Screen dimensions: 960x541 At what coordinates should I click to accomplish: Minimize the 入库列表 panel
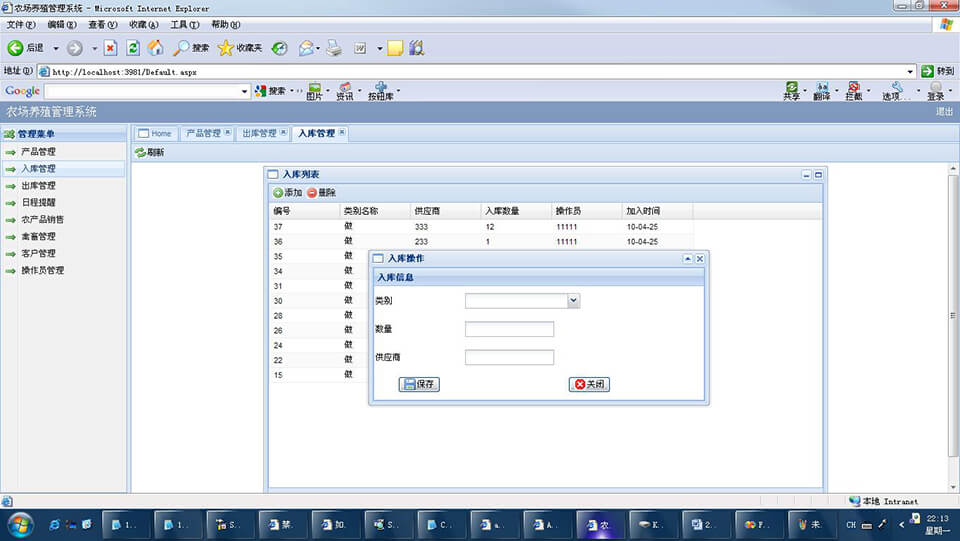(x=806, y=175)
